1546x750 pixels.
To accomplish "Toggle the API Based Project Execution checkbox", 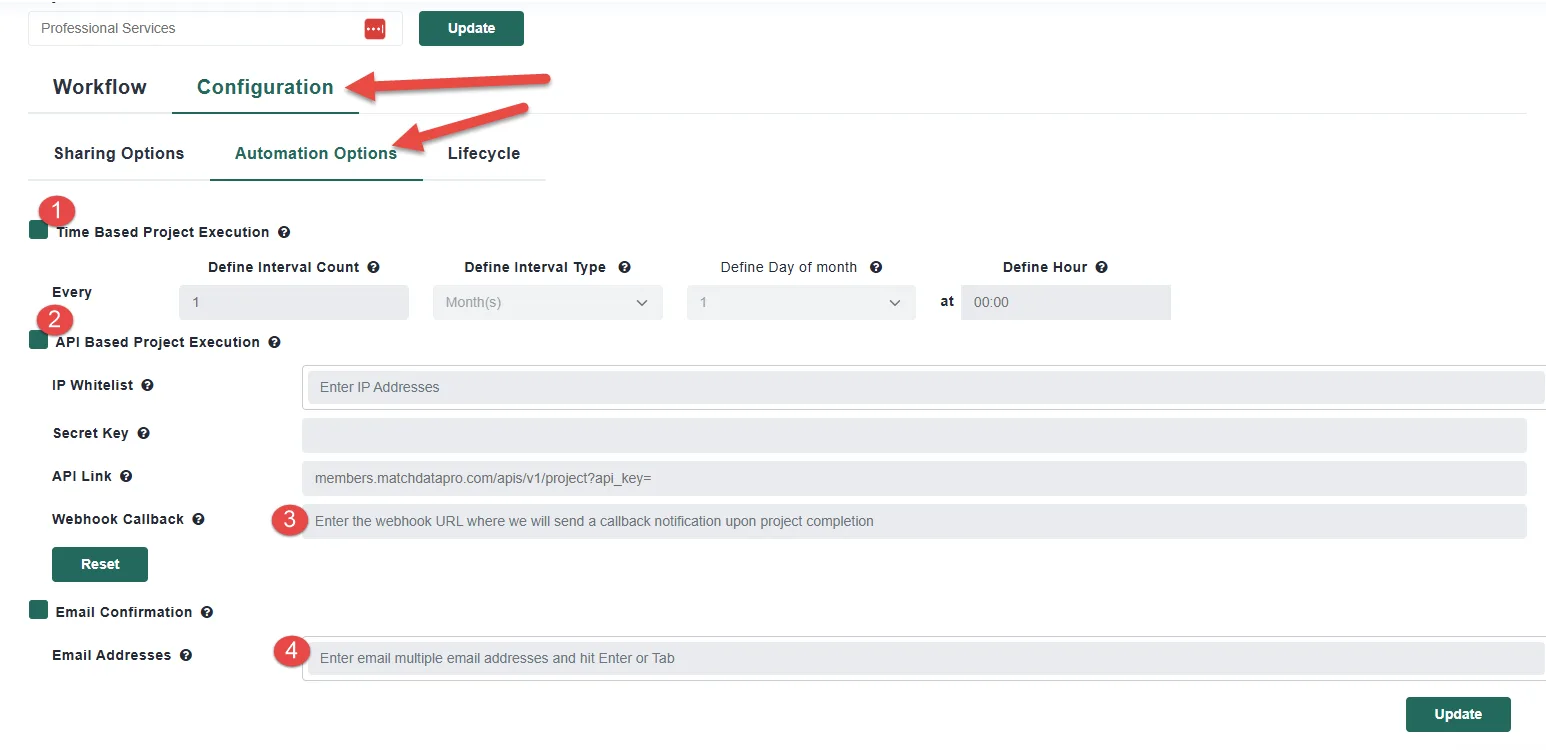I will [38, 341].
